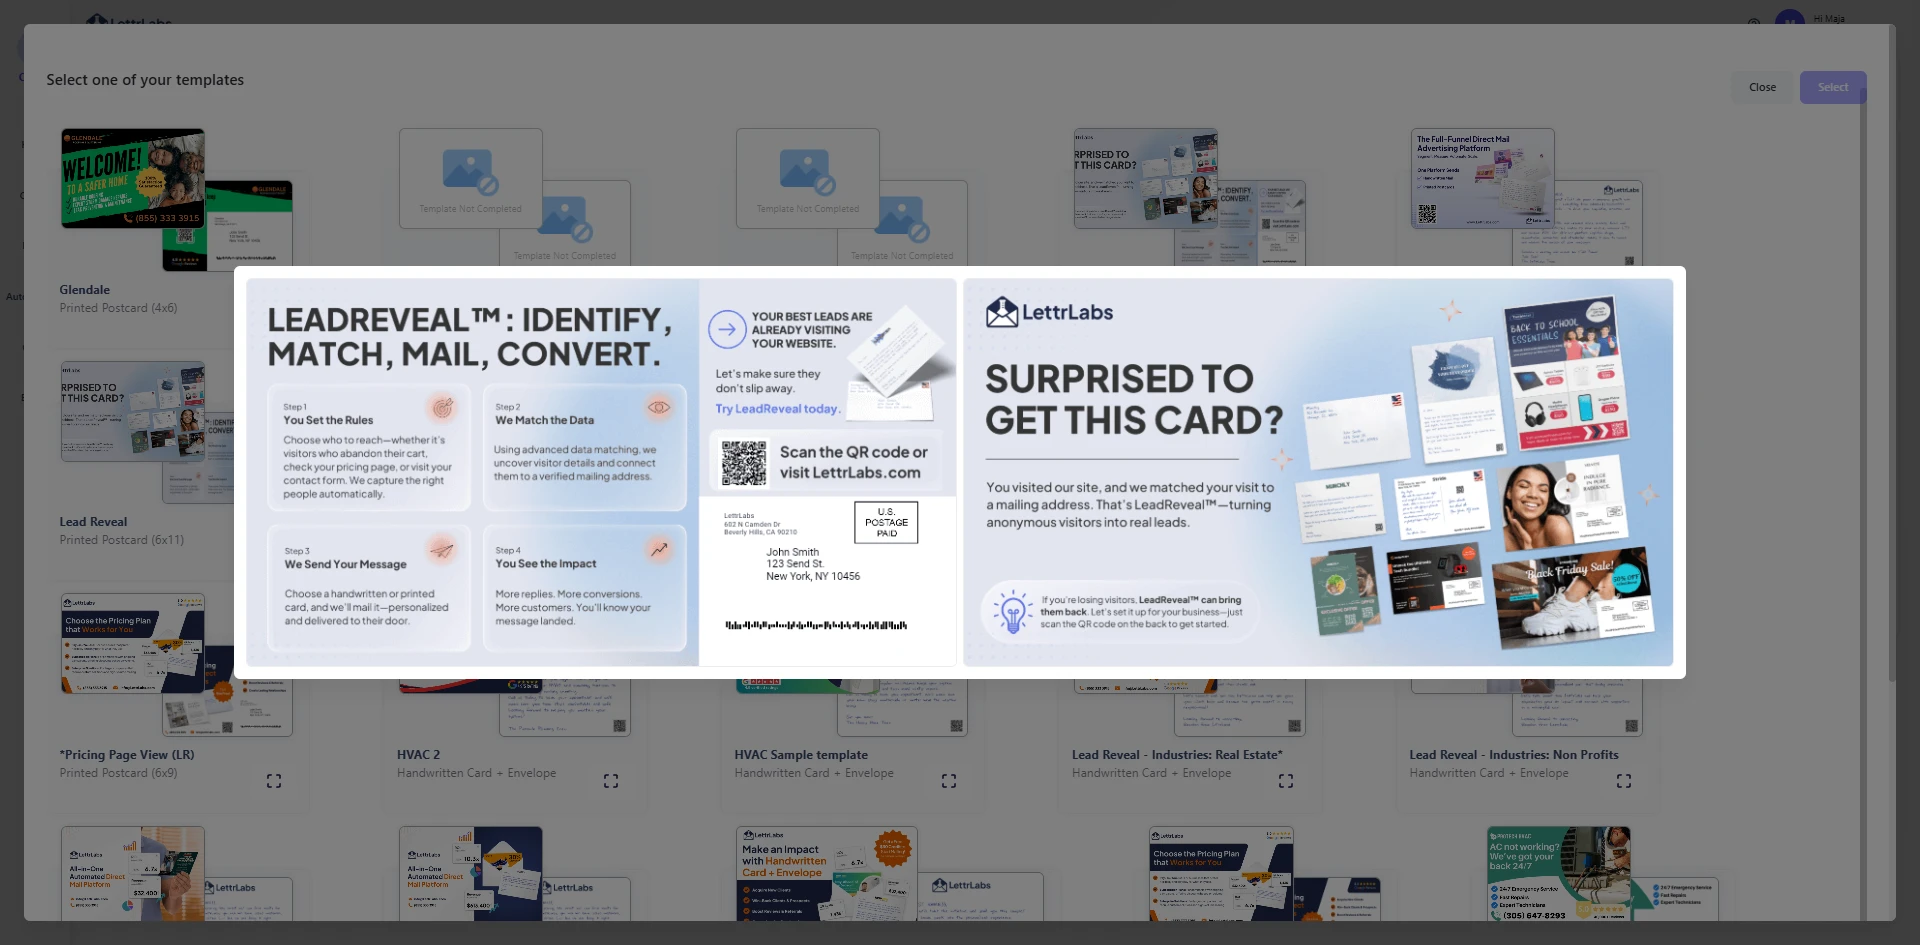The height and width of the screenshot is (945, 1920).
Task: Click Lead Reveal - Industries: Real Estate* title
Action: pos(1177,755)
